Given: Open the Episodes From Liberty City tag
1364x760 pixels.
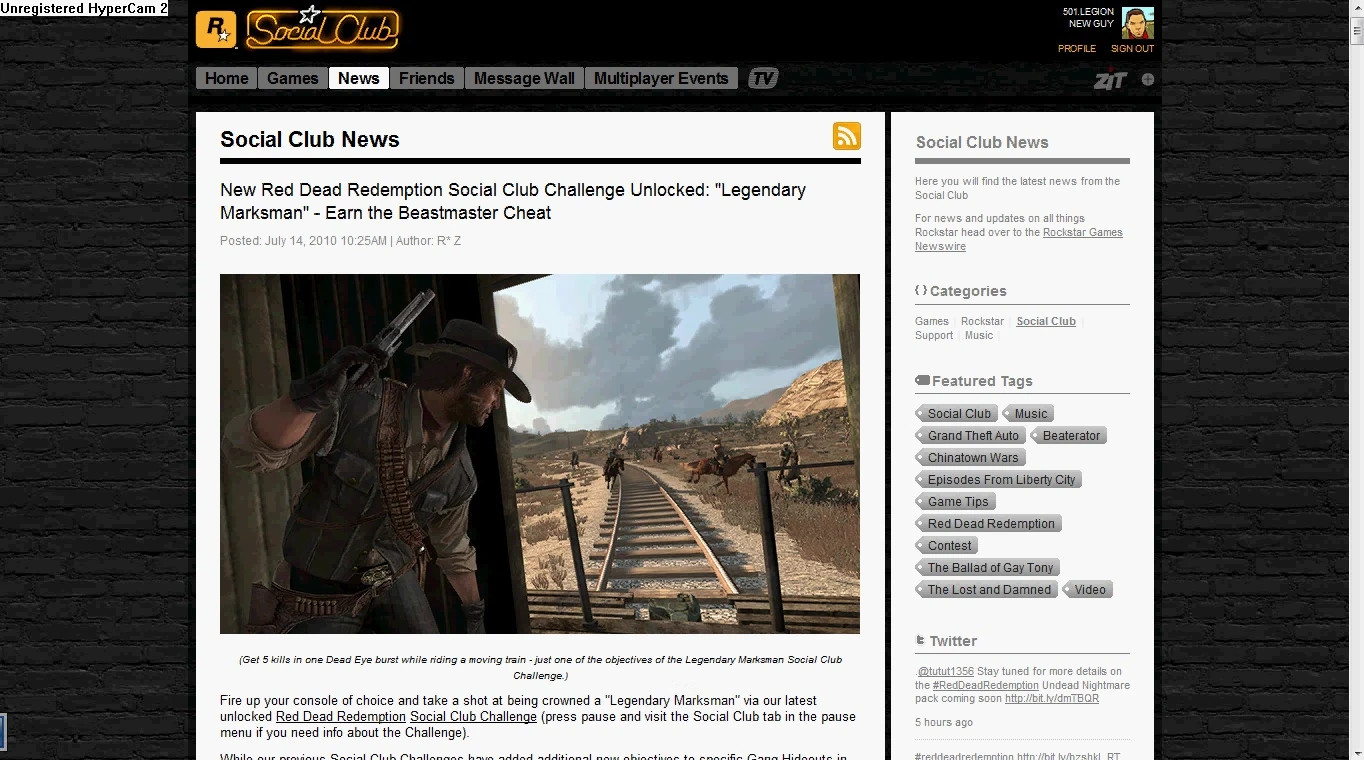Looking at the screenshot, I should click(999, 479).
